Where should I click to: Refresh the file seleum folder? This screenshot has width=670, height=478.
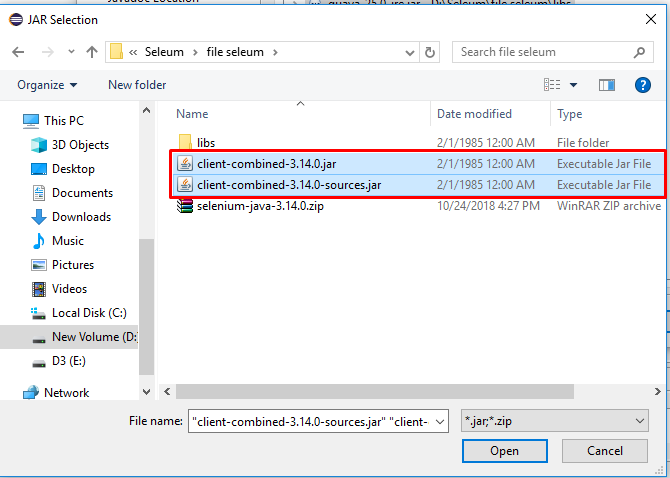(x=429, y=53)
